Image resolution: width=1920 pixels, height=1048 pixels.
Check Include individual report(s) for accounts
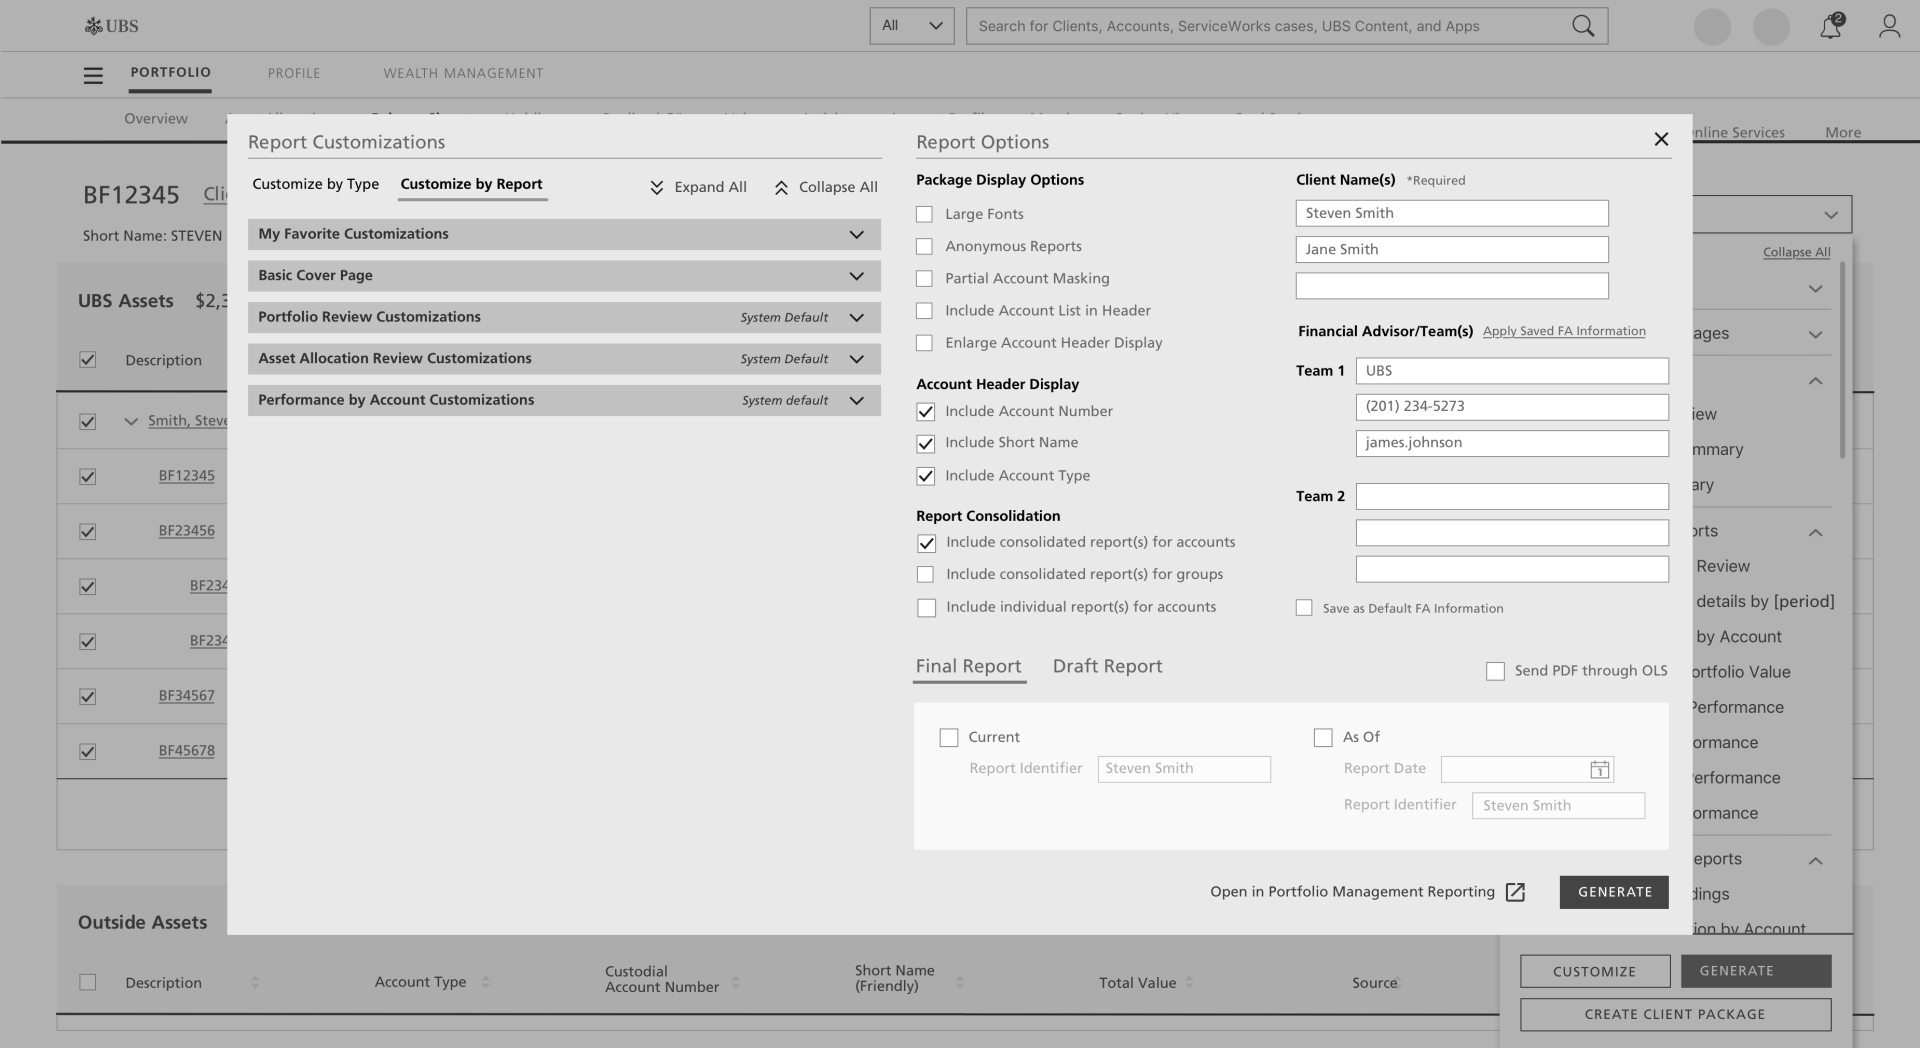[x=927, y=608]
